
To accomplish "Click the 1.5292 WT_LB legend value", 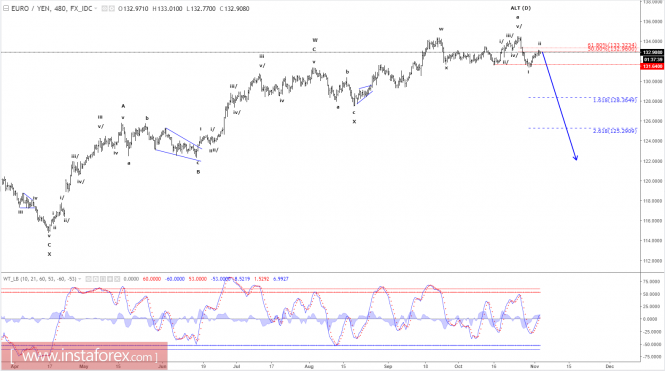I will point(261,279).
